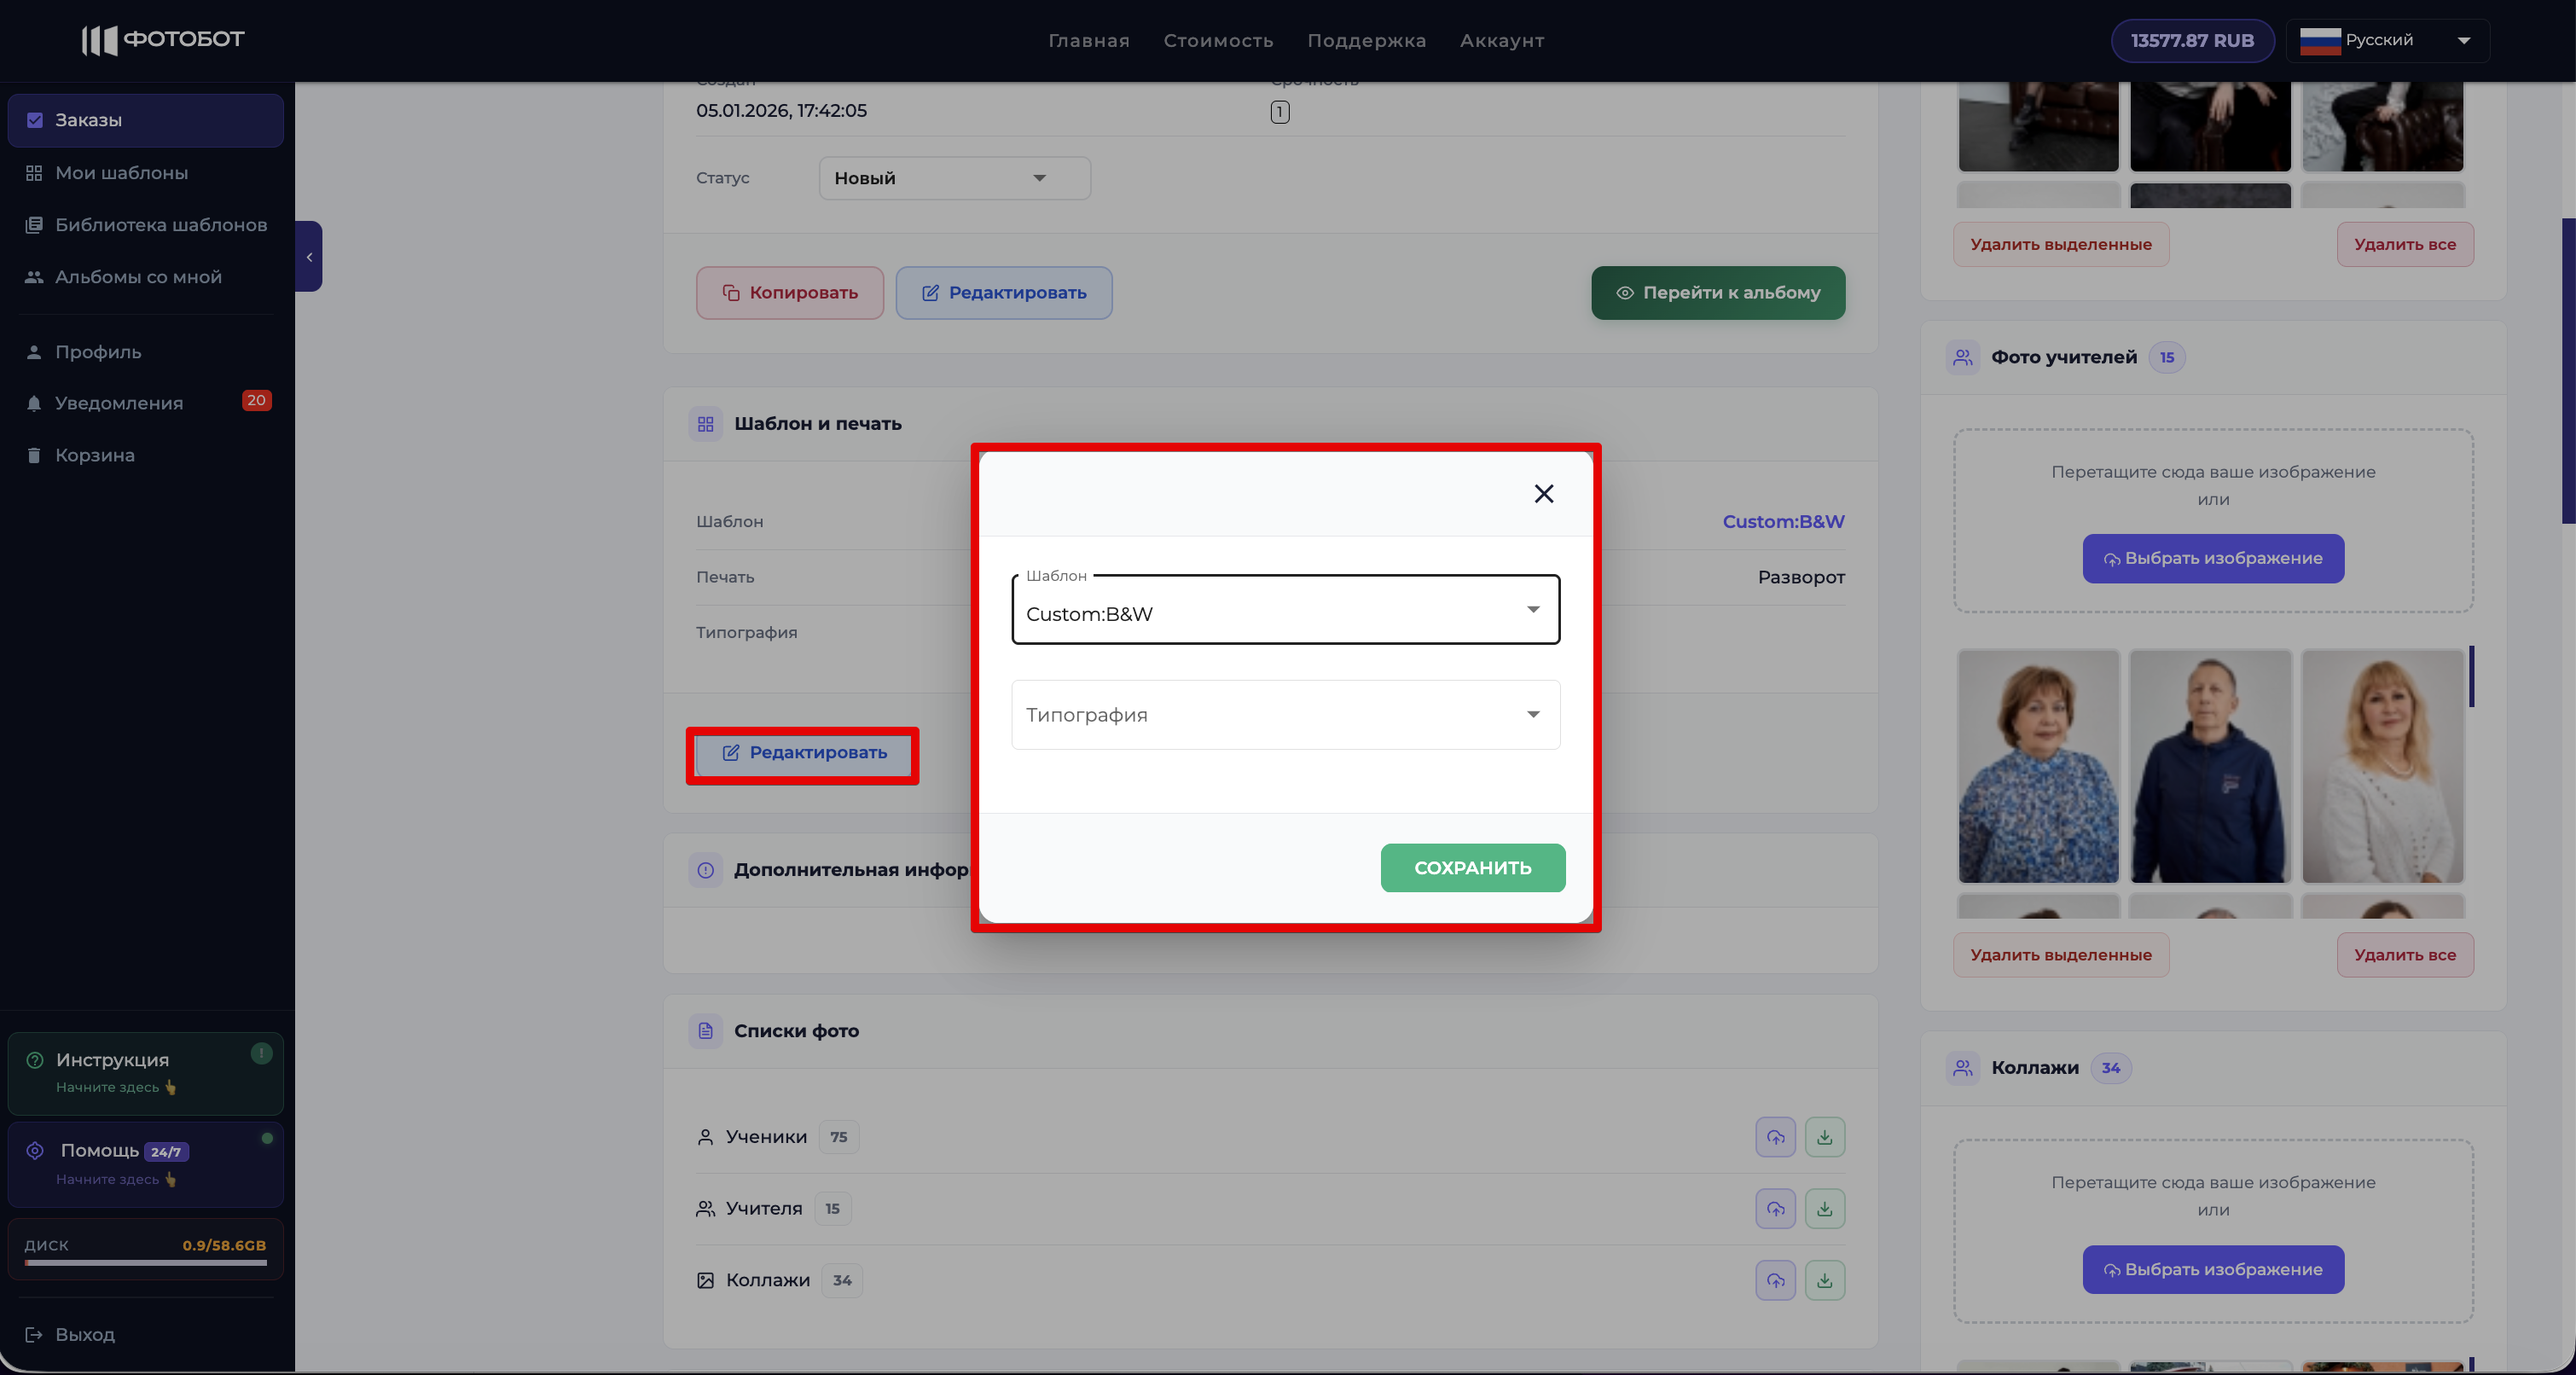Open Главная in the top navigation
The image size is (2576, 1375).
[1088, 41]
